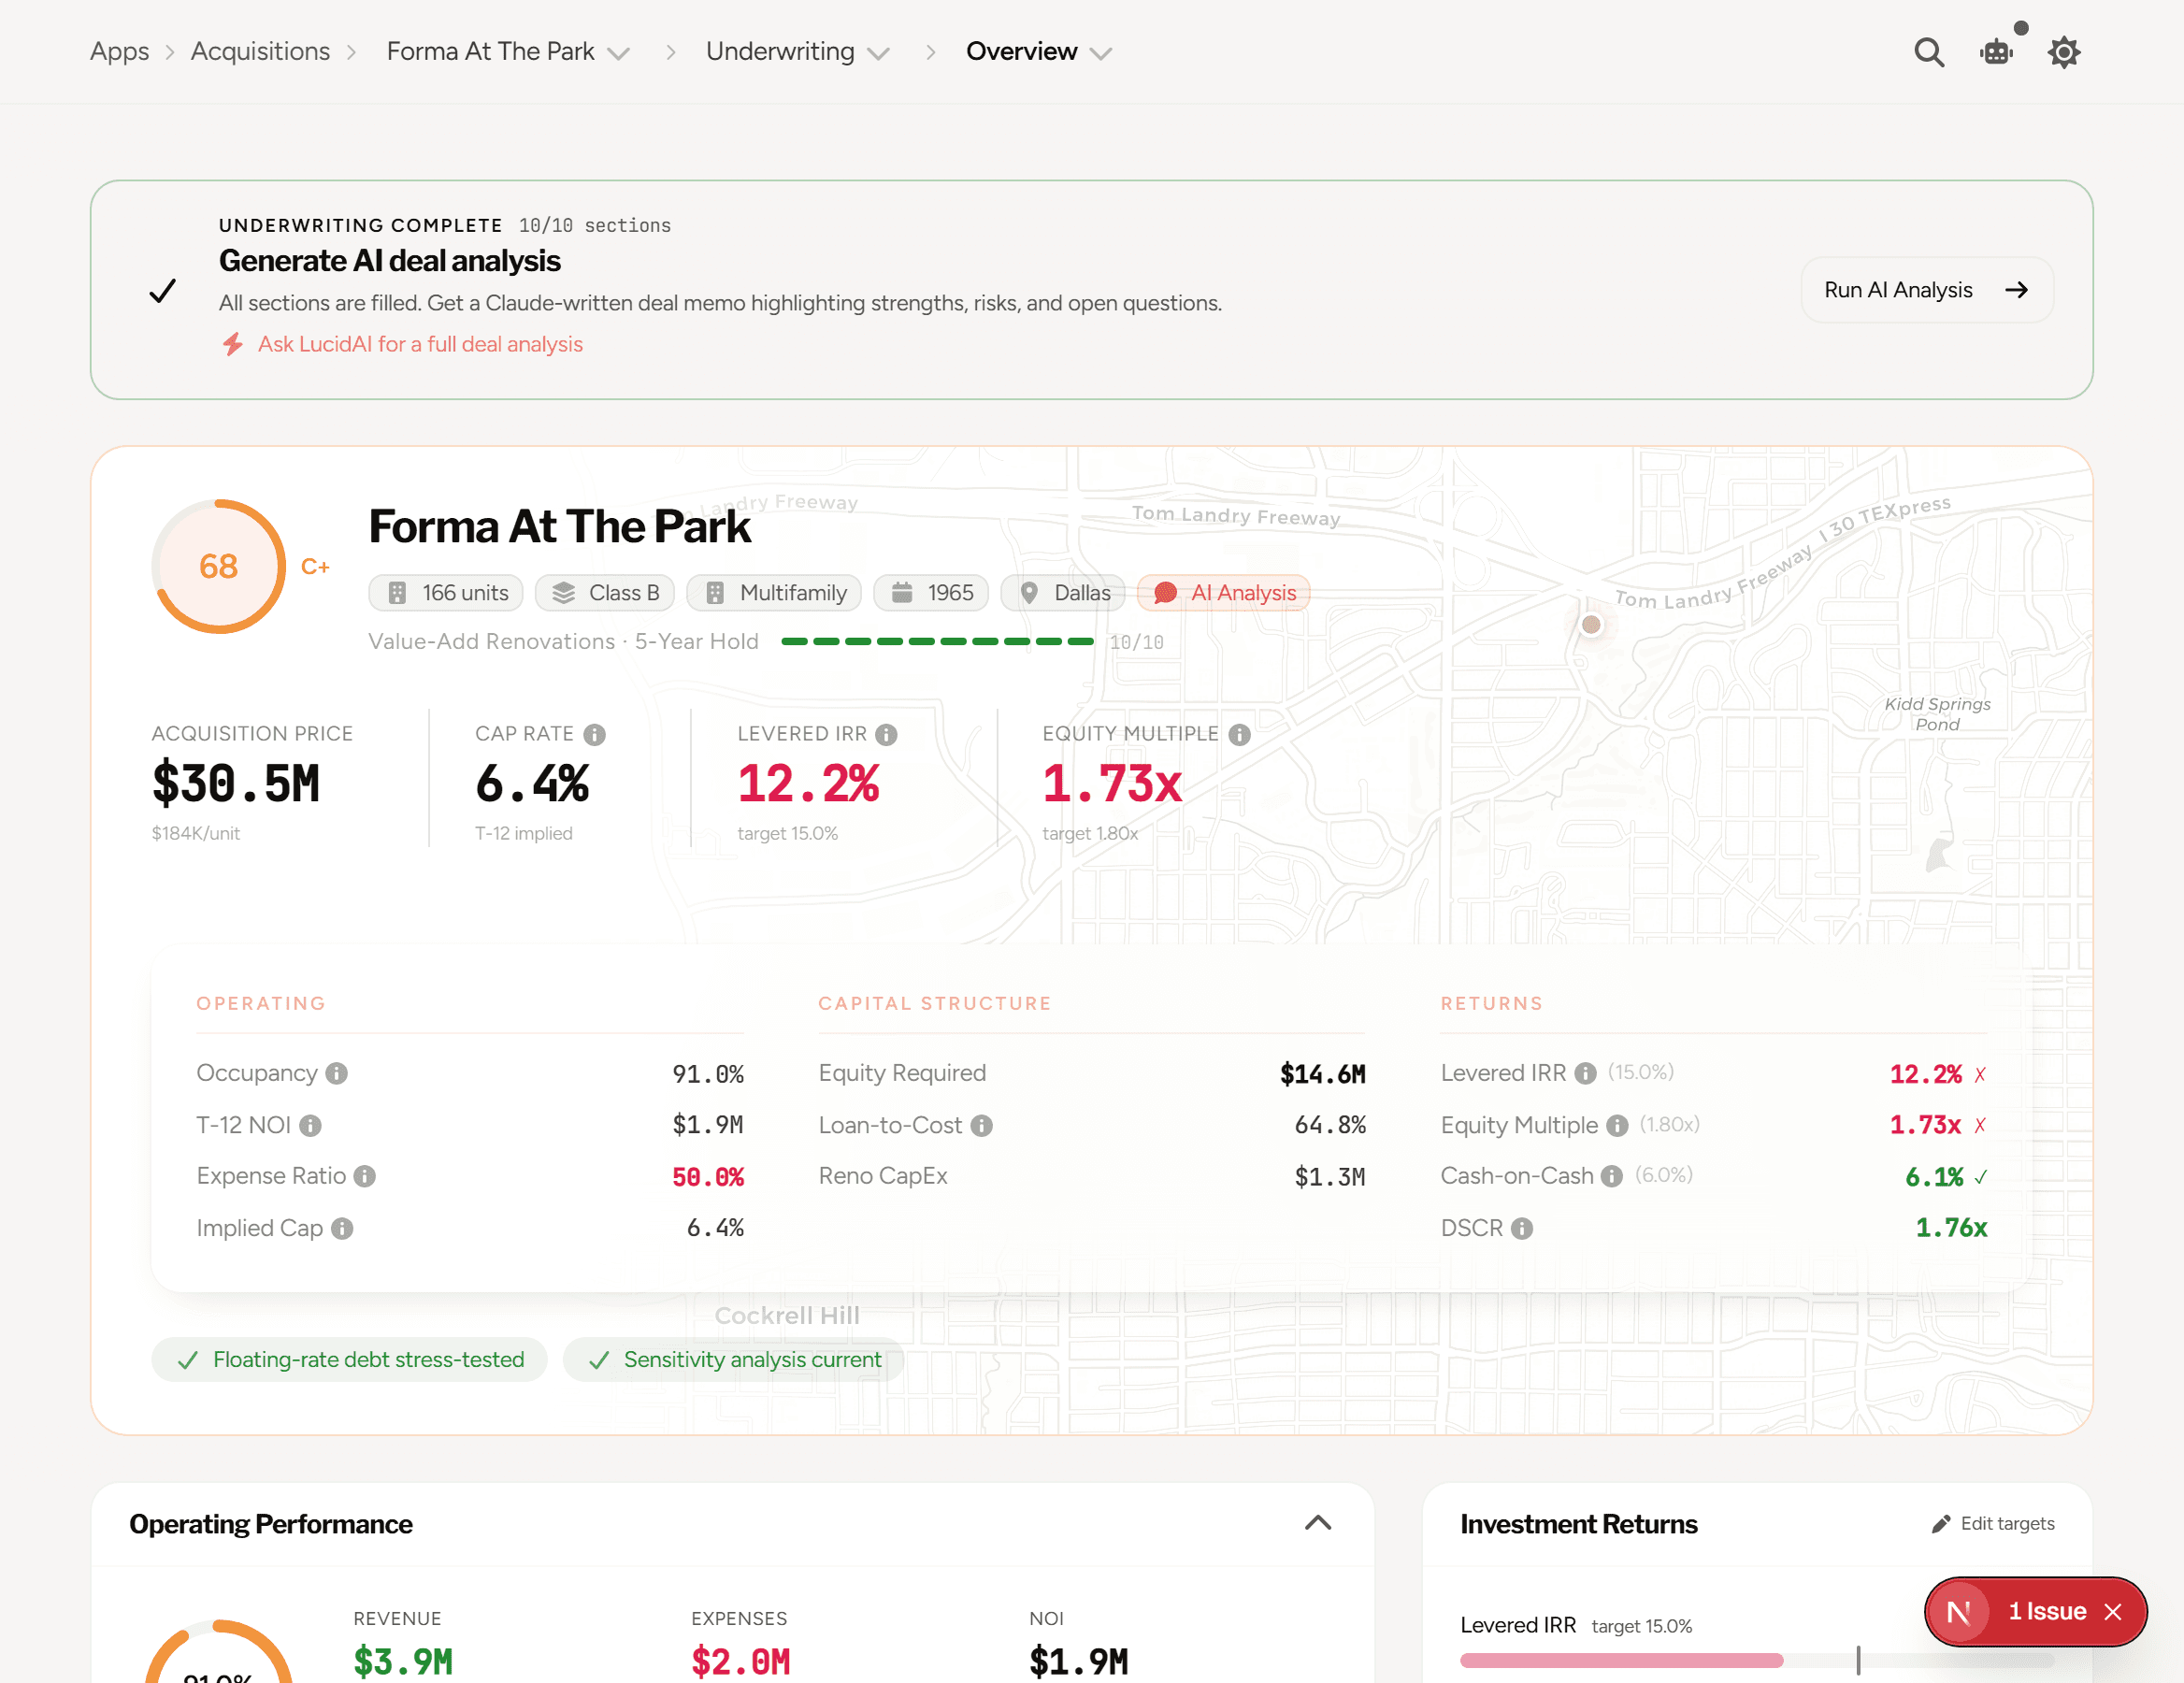Click info icon beside Levered IRR headline

886,735
